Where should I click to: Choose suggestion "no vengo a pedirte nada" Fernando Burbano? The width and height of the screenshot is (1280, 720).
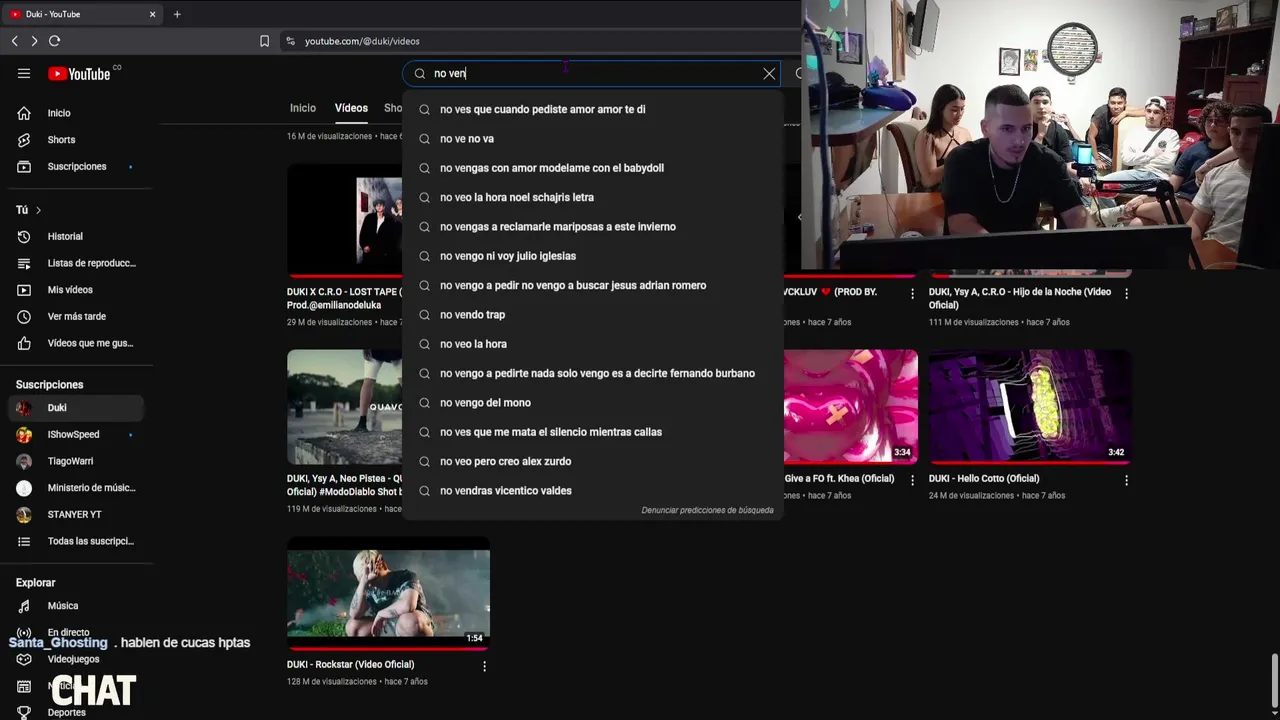coord(592,373)
